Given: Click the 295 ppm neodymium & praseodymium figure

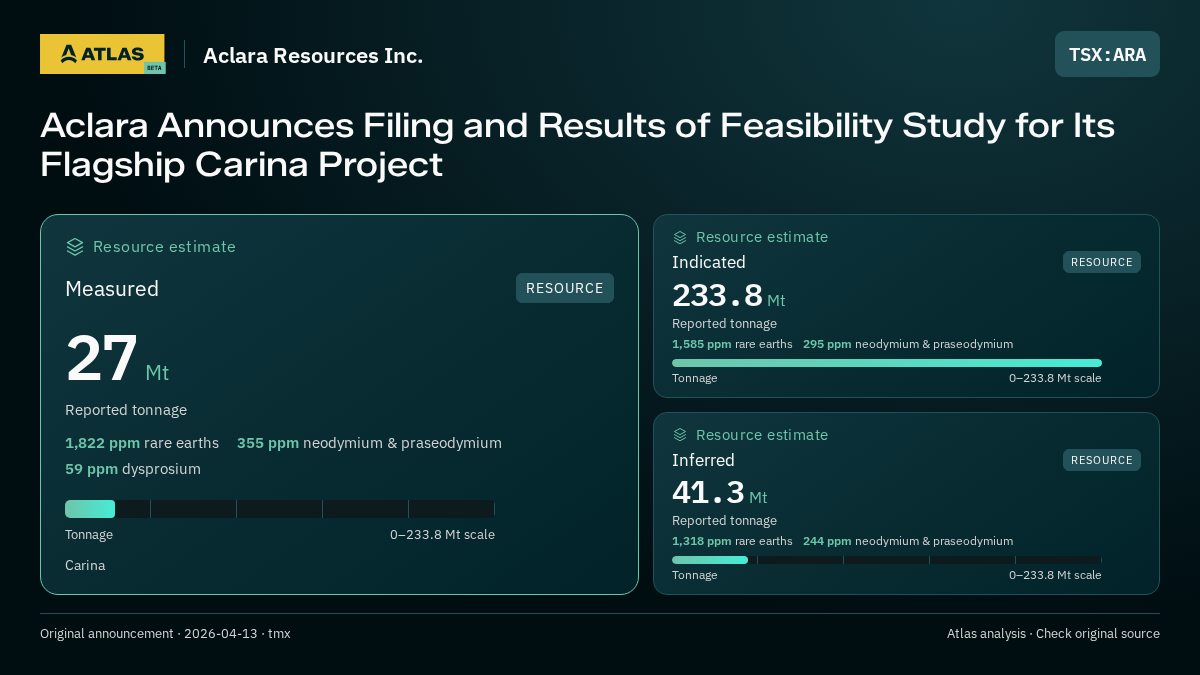Looking at the screenshot, I should (x=908, y=344).
